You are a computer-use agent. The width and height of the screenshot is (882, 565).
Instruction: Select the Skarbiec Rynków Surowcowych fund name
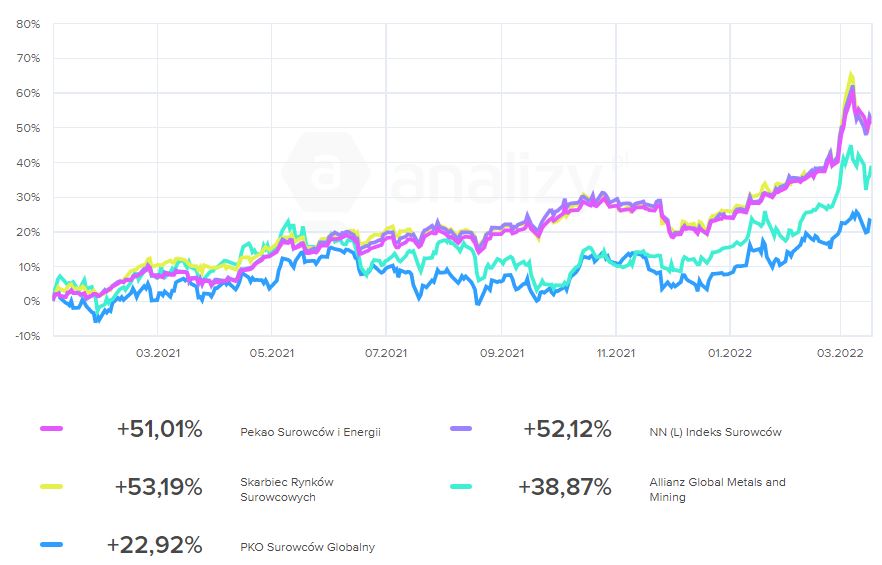coord(287,489)
